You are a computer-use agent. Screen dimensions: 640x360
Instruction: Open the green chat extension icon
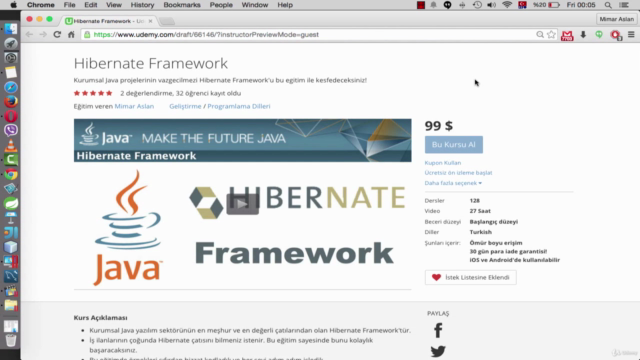[x=599, y=35]
